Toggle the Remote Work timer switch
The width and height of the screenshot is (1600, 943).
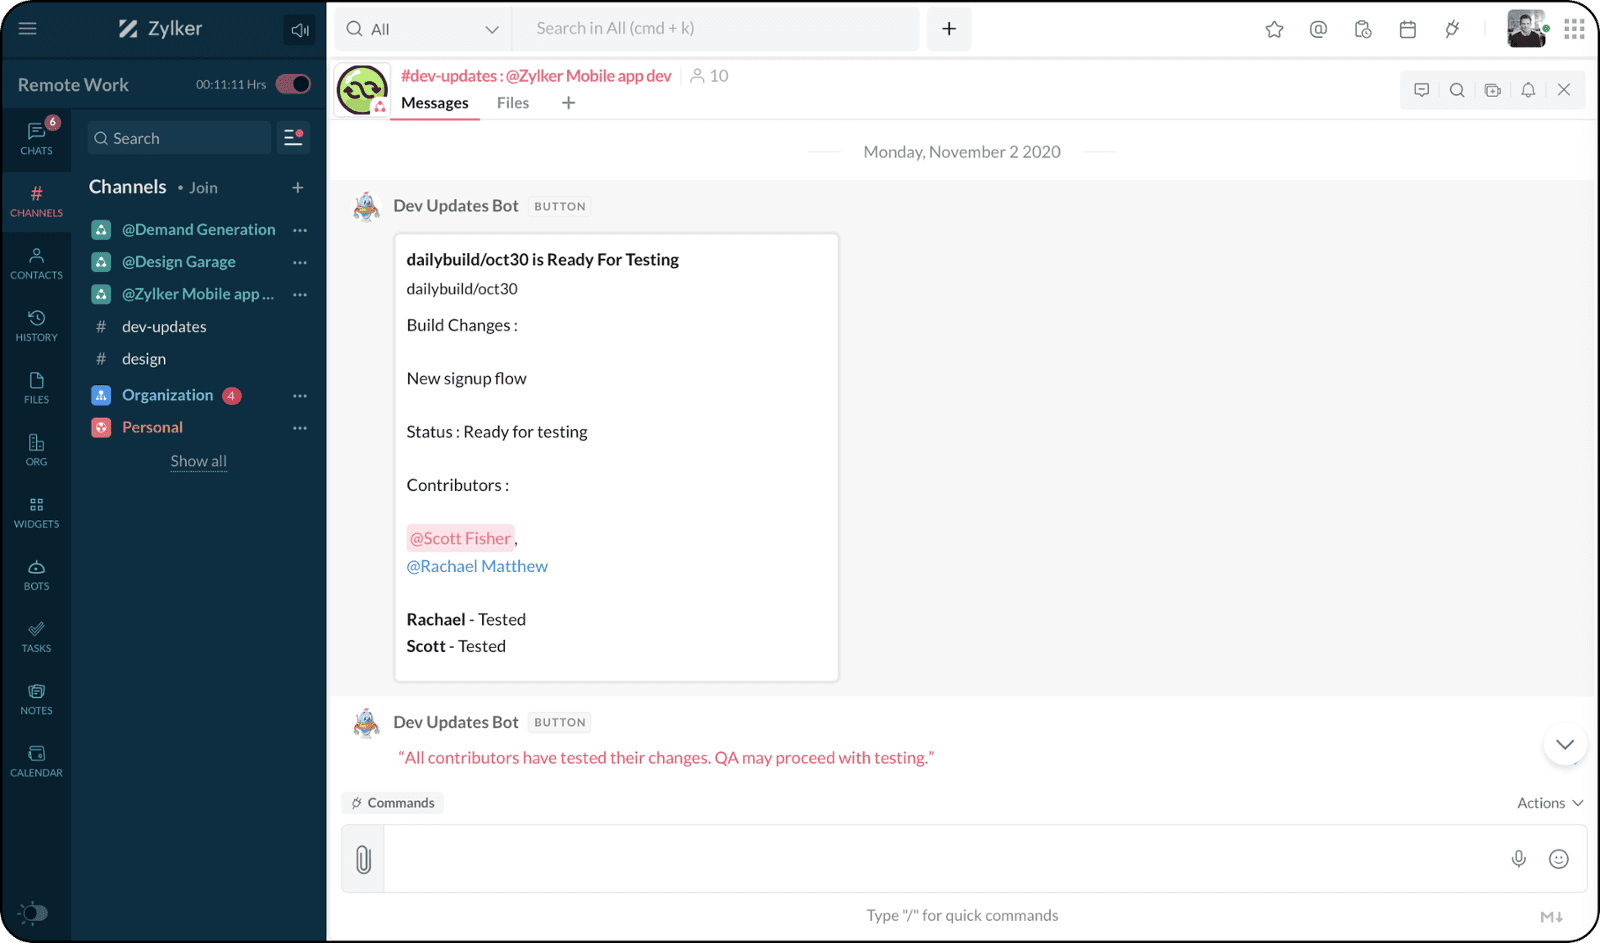(293, 84)
